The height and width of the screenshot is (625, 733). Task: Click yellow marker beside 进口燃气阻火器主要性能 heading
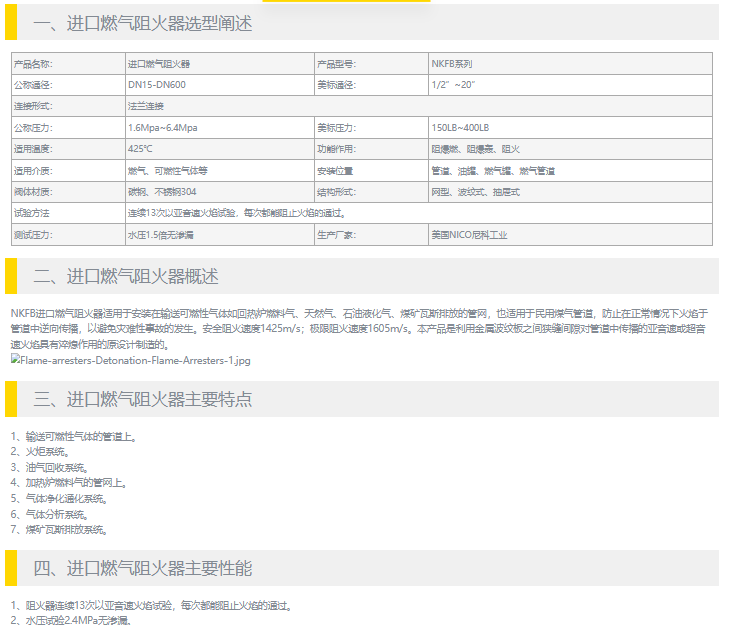point(11,568)
